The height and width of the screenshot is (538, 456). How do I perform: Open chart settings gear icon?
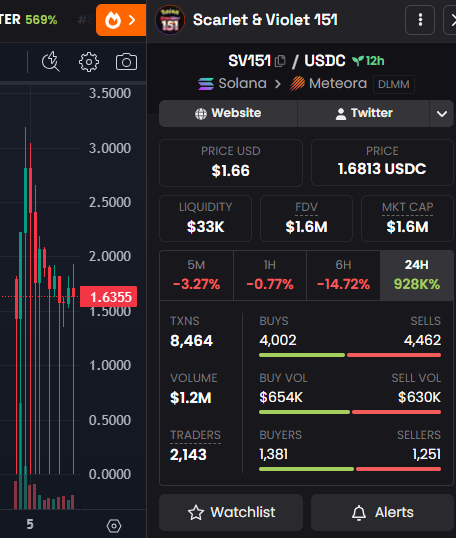pos(89,62)
